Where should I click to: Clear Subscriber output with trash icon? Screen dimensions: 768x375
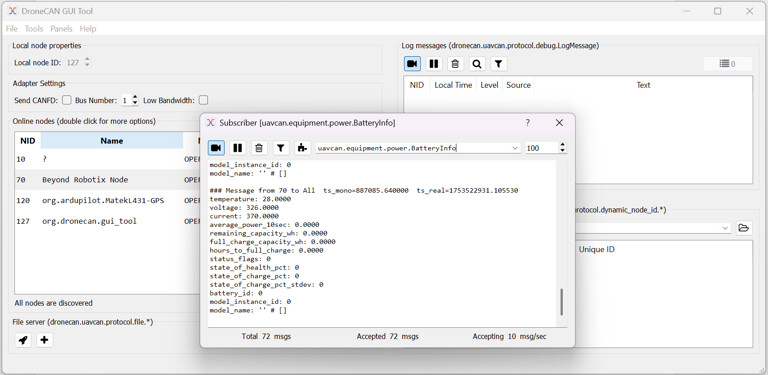tap(259, 148)
